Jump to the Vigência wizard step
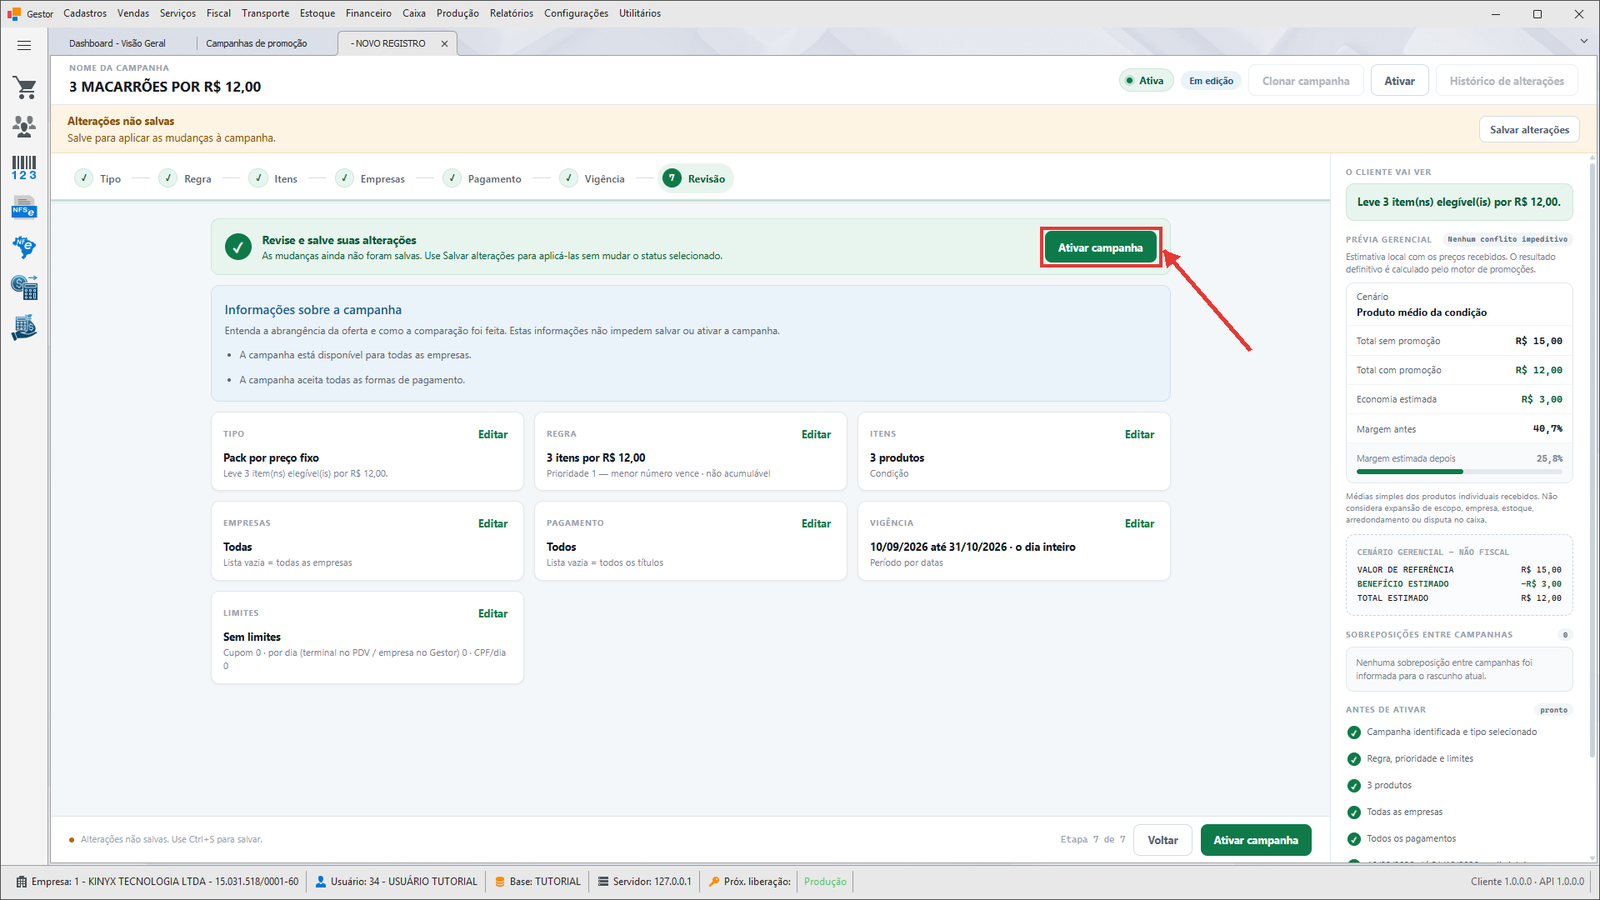The height and width of the screenshot is (900, 1600). pos(592,179)
